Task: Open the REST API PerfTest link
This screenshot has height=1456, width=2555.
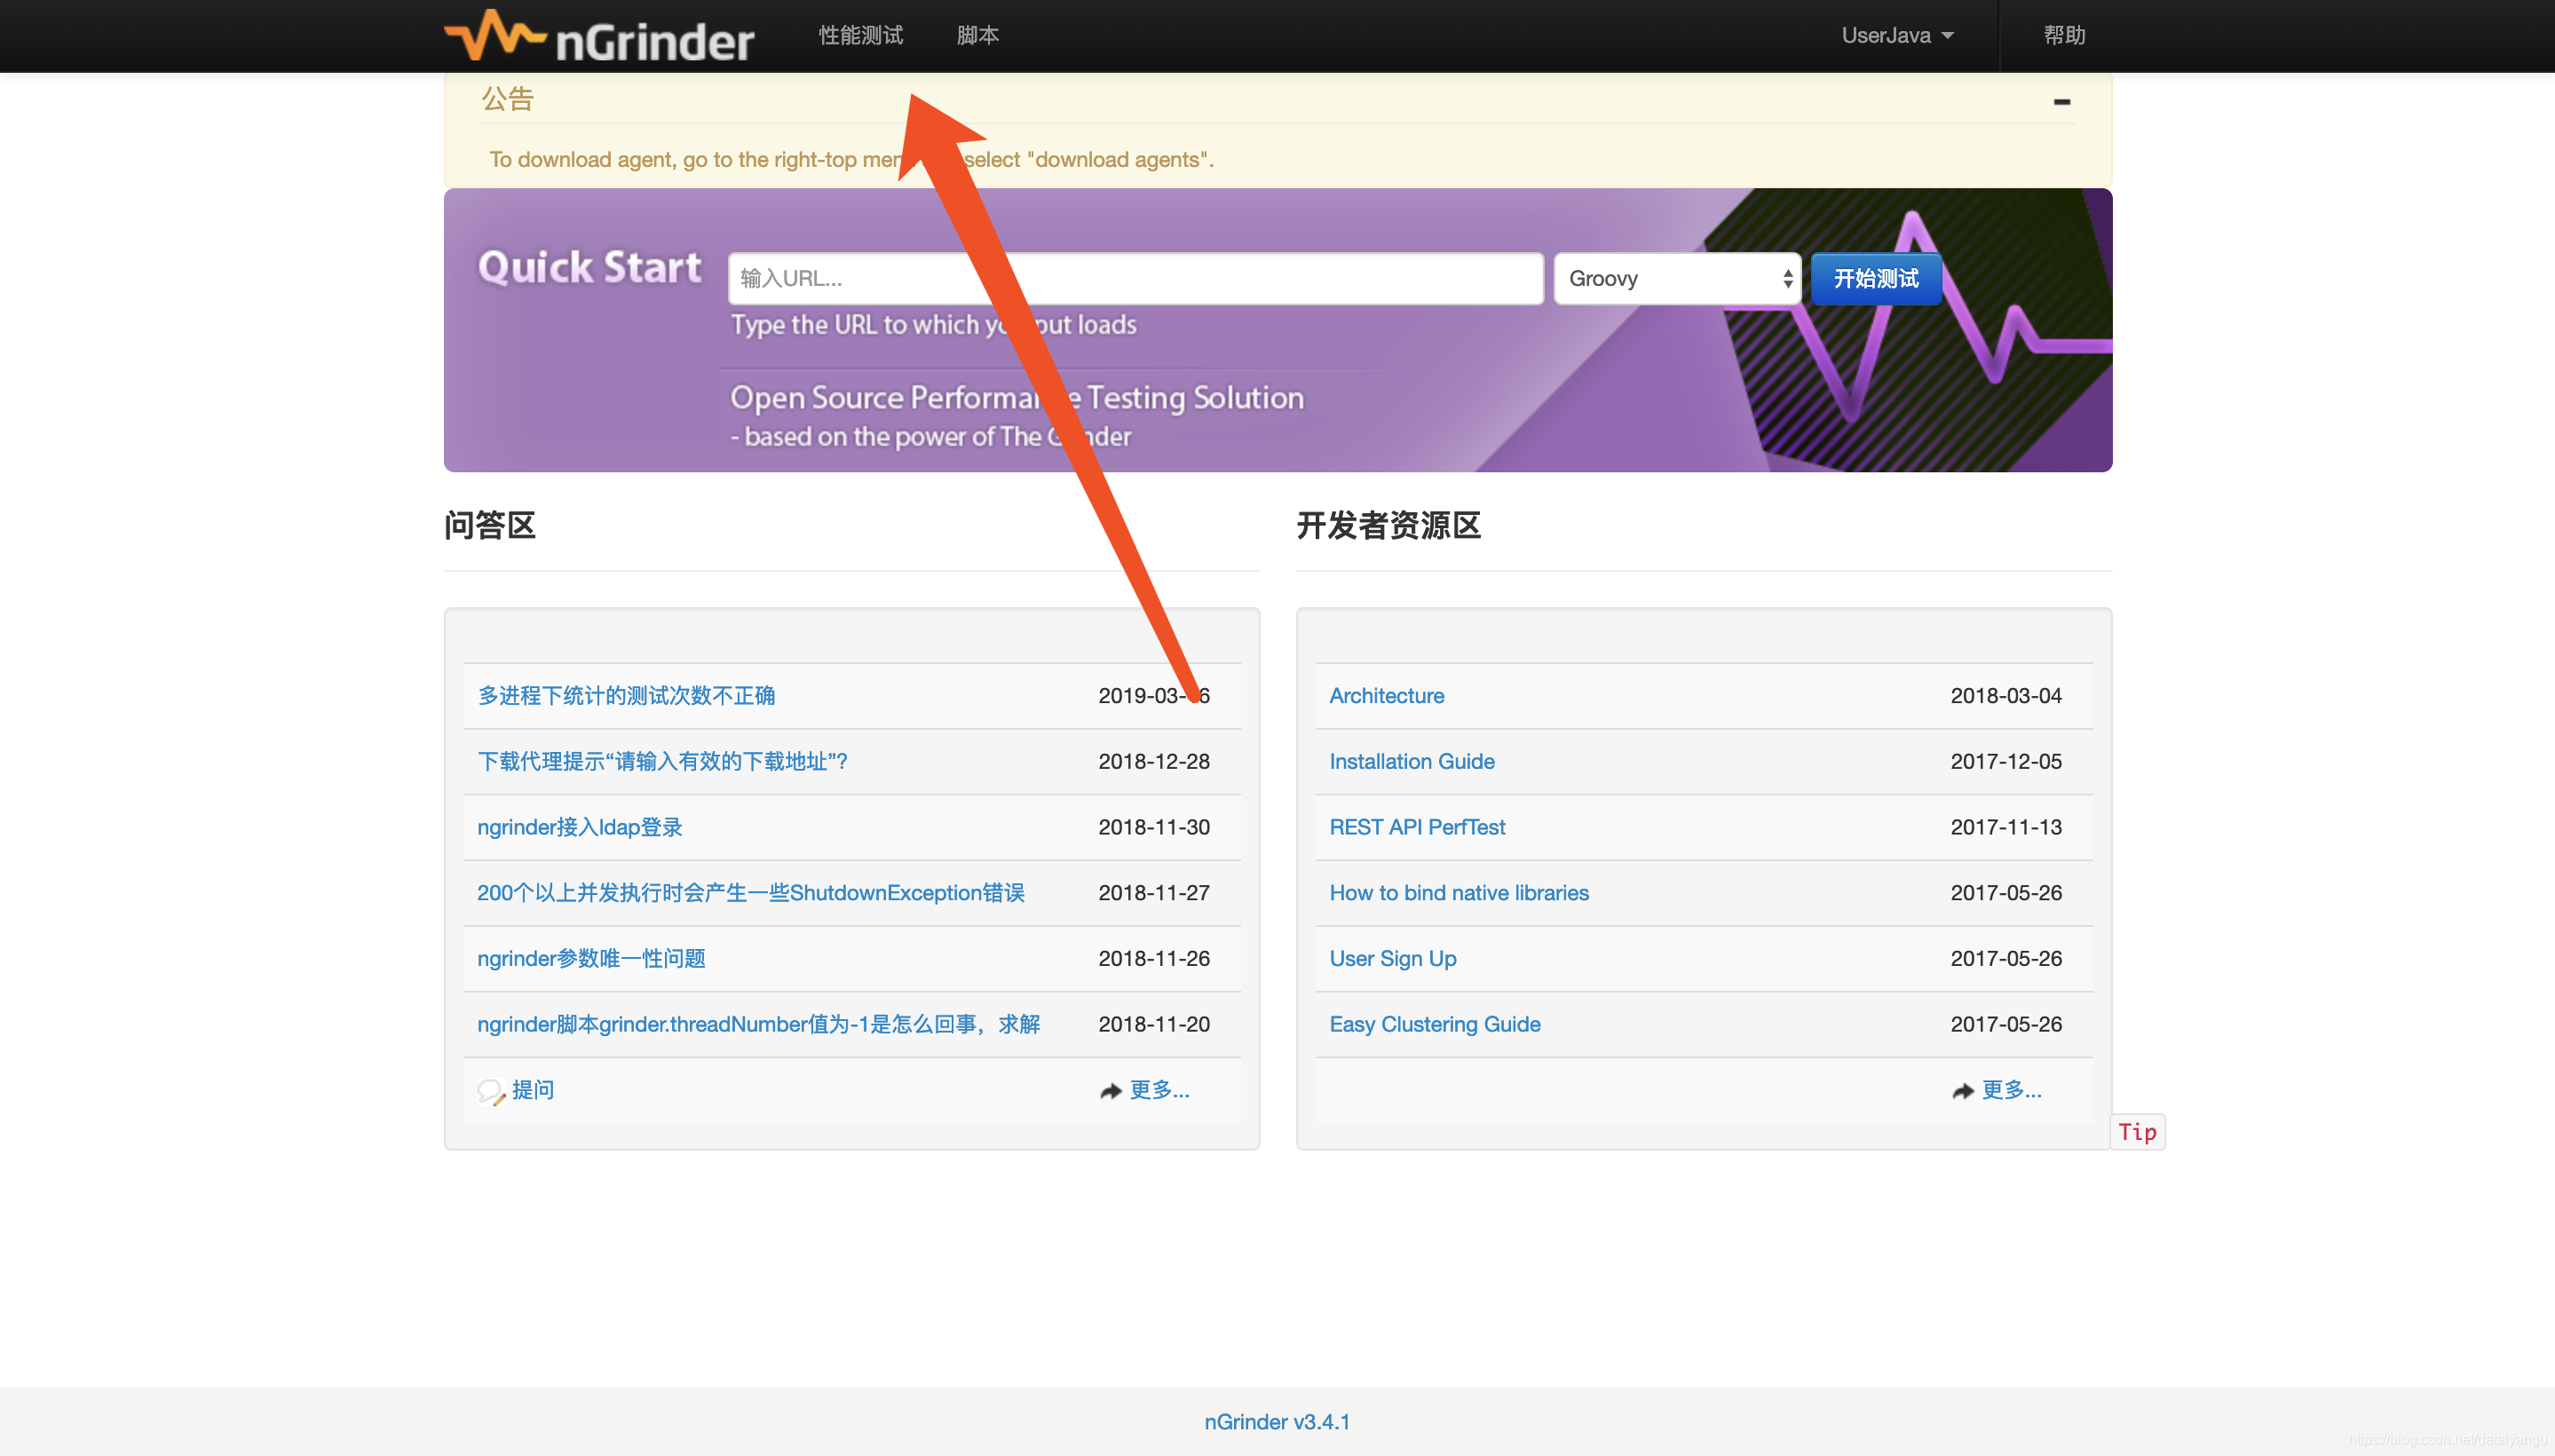Action: pyautogui.click(x=1416, y=827)
